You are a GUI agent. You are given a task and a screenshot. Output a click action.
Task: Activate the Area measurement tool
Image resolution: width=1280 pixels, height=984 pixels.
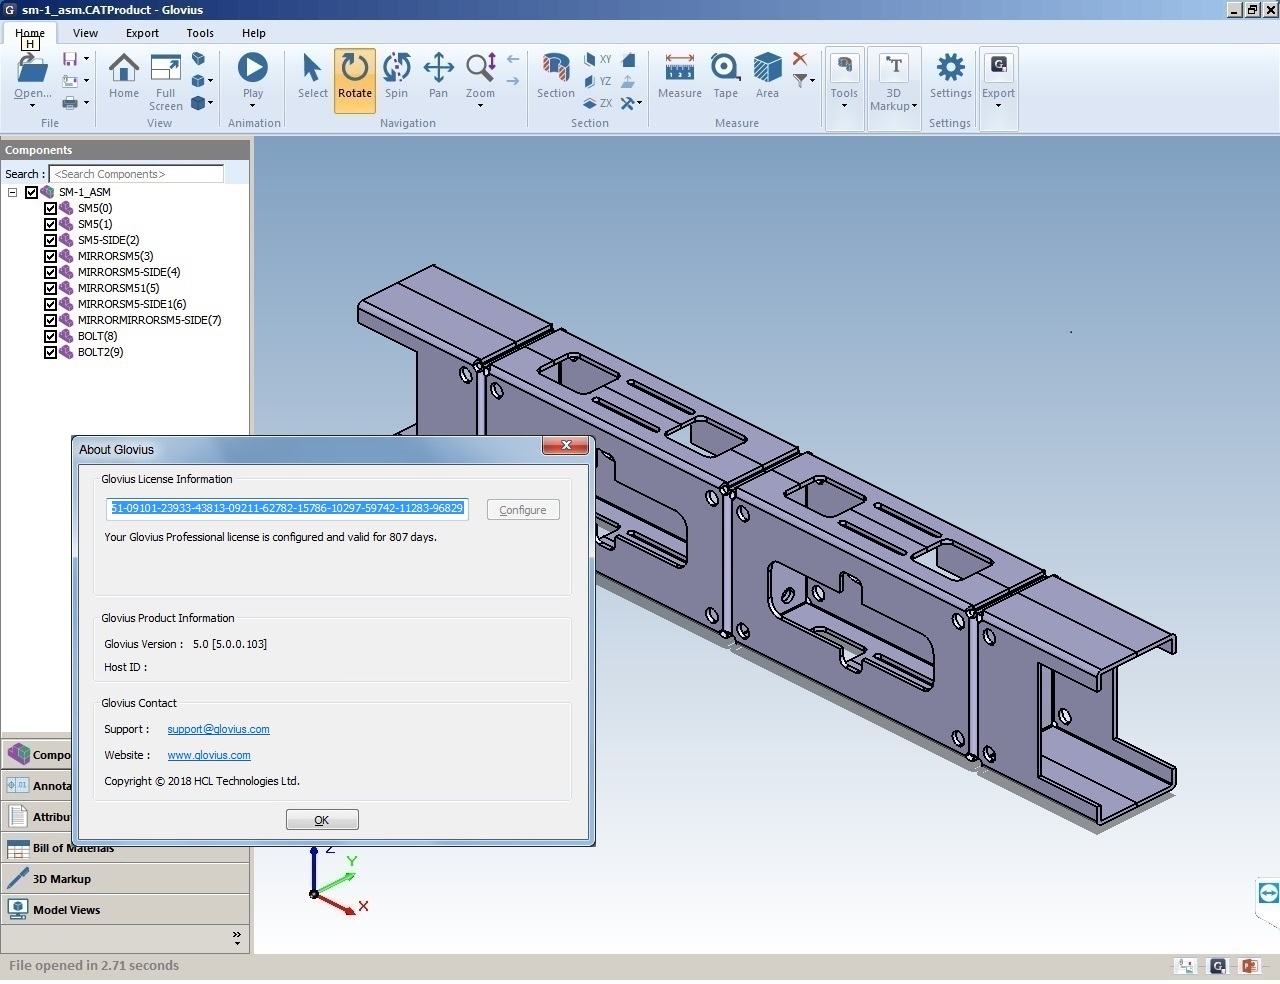point(767,68)
